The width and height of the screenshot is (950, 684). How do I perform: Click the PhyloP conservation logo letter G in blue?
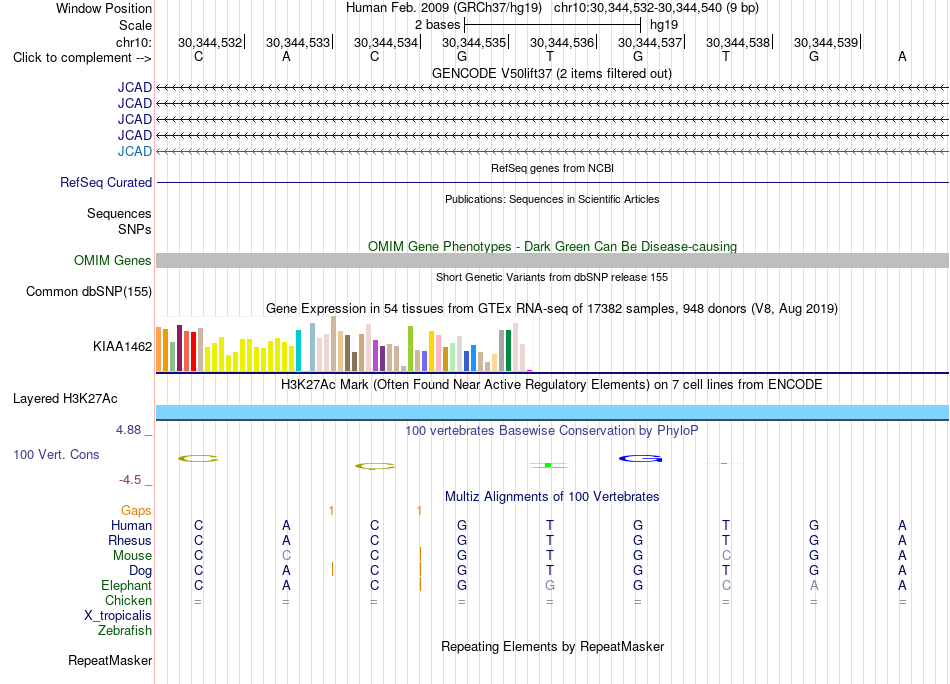pyautogui.click(x=640, y=459)
